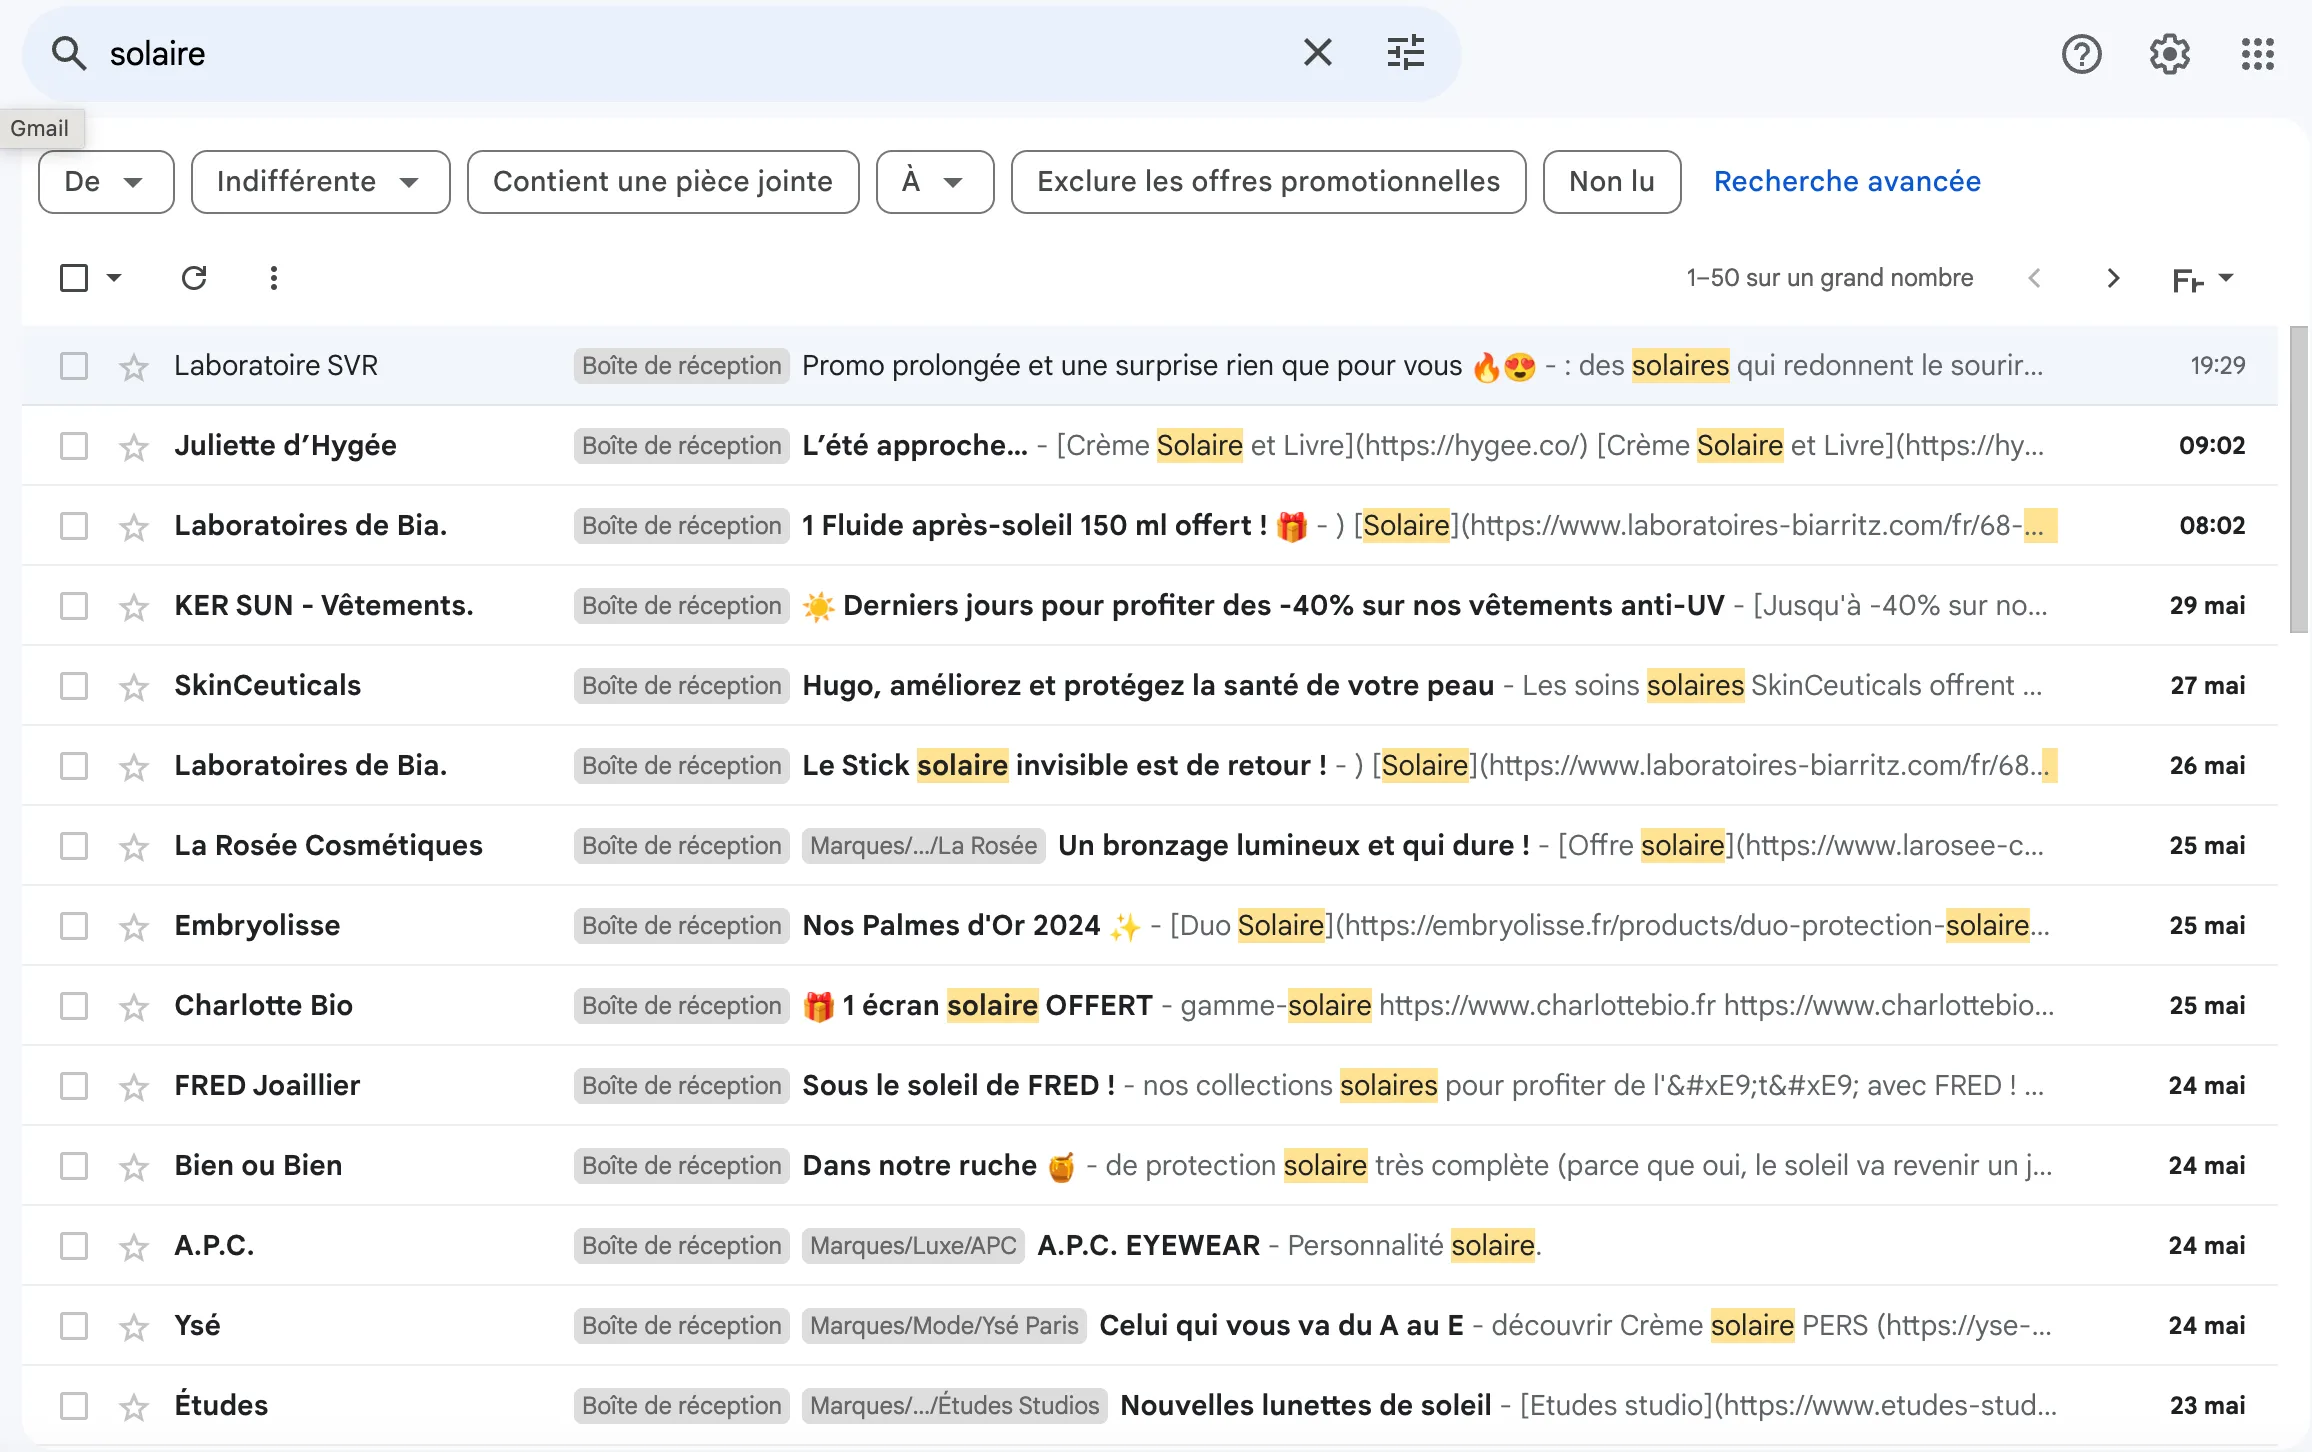This screenshot has width=2312, height=1452.
Task: Open the Fr input tools dropdown
Action: pos(2203,279)
